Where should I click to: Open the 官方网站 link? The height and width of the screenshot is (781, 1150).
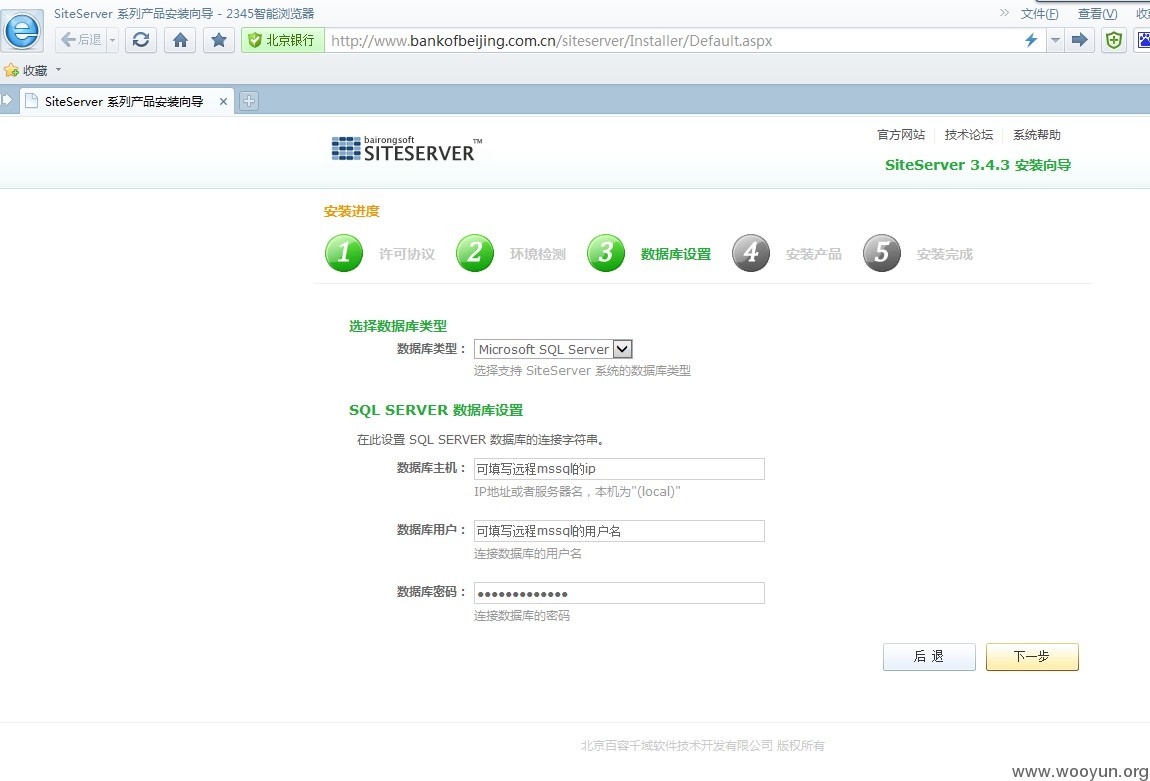pyautogui.click(x=901, y=135)
